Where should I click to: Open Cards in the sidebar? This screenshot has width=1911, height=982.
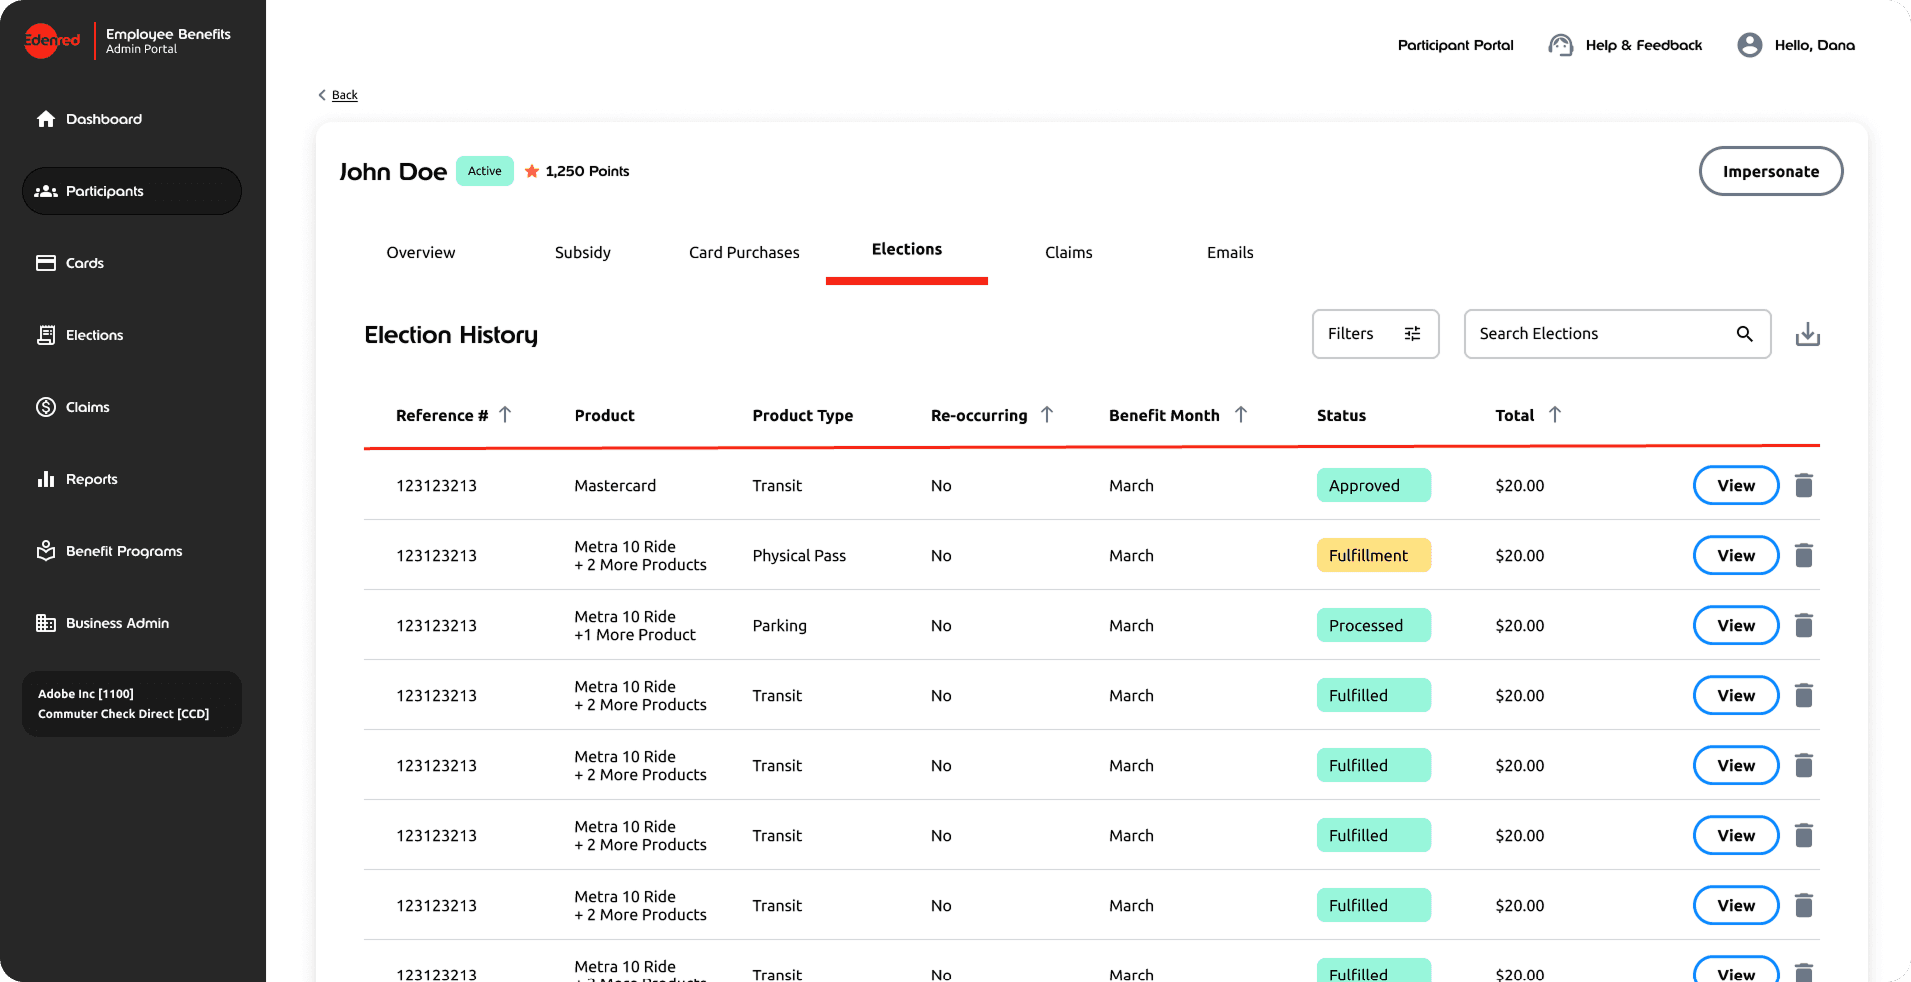[70, 263]
